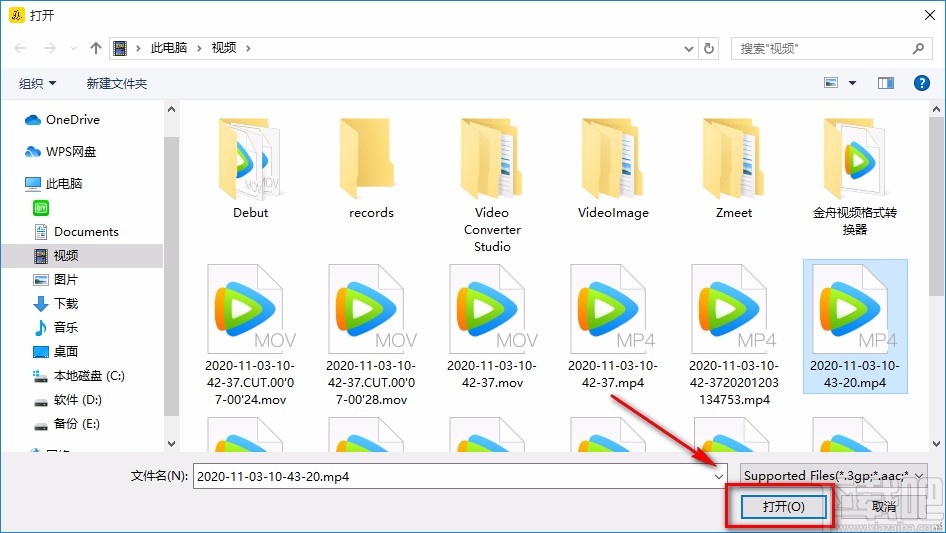Select file 2020-11-03-10-42-37.mov
The image size is (946, 533).
point(492,327)
